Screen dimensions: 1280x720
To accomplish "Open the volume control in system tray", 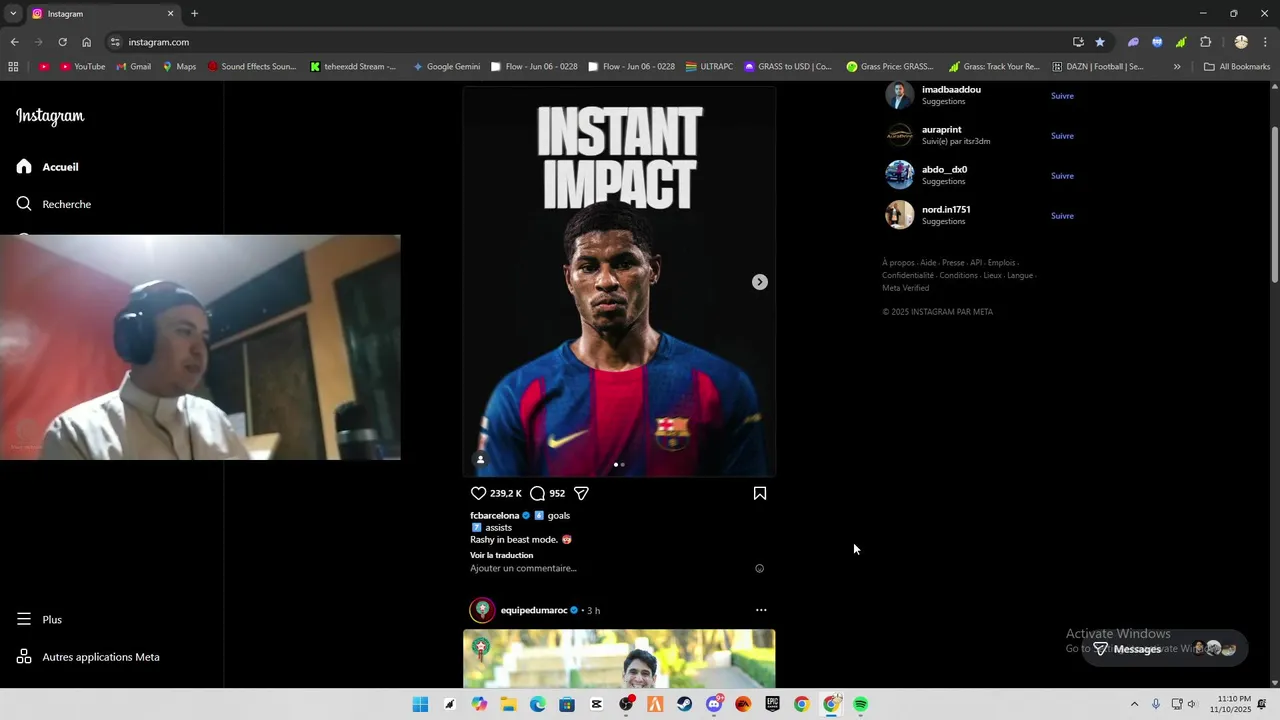I will click(1191, 704).
